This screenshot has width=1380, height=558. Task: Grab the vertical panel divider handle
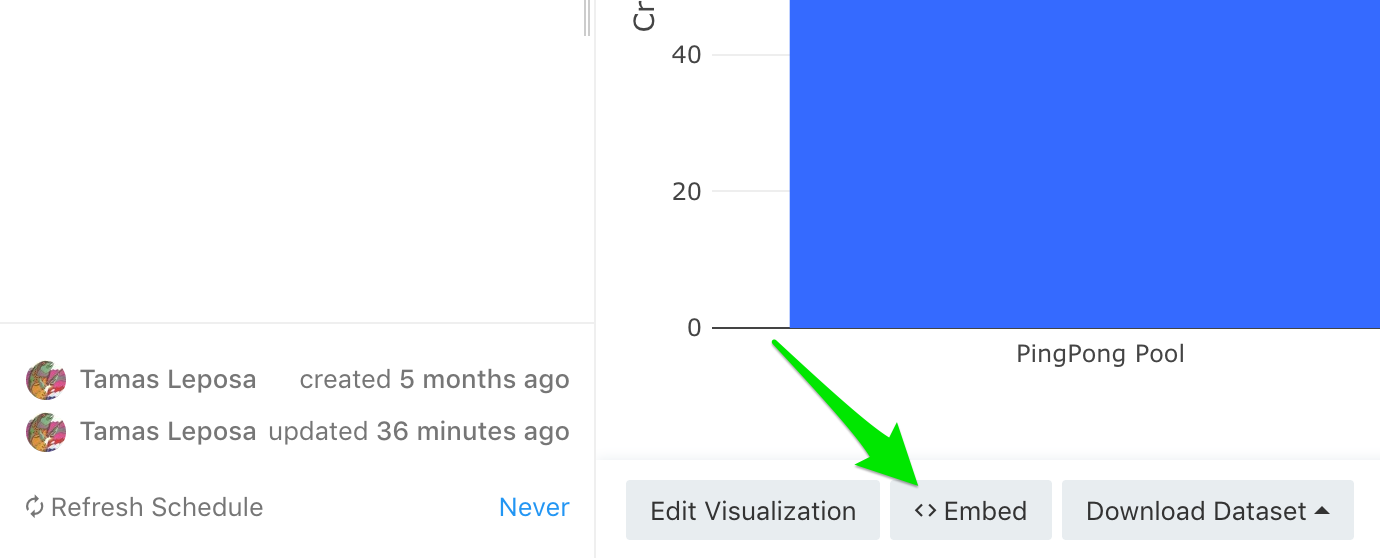point(587,18)
